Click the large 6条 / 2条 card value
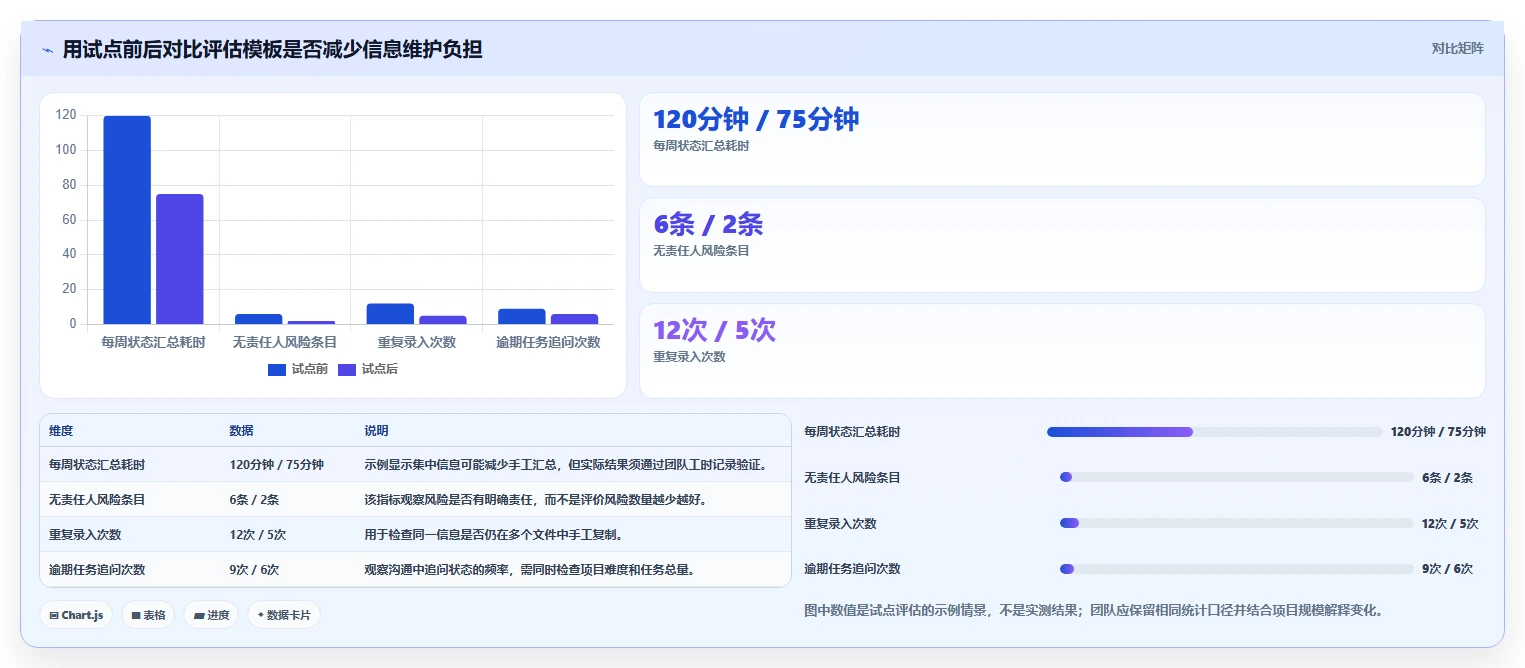1525x668 pixels. [x=708, y=224]
